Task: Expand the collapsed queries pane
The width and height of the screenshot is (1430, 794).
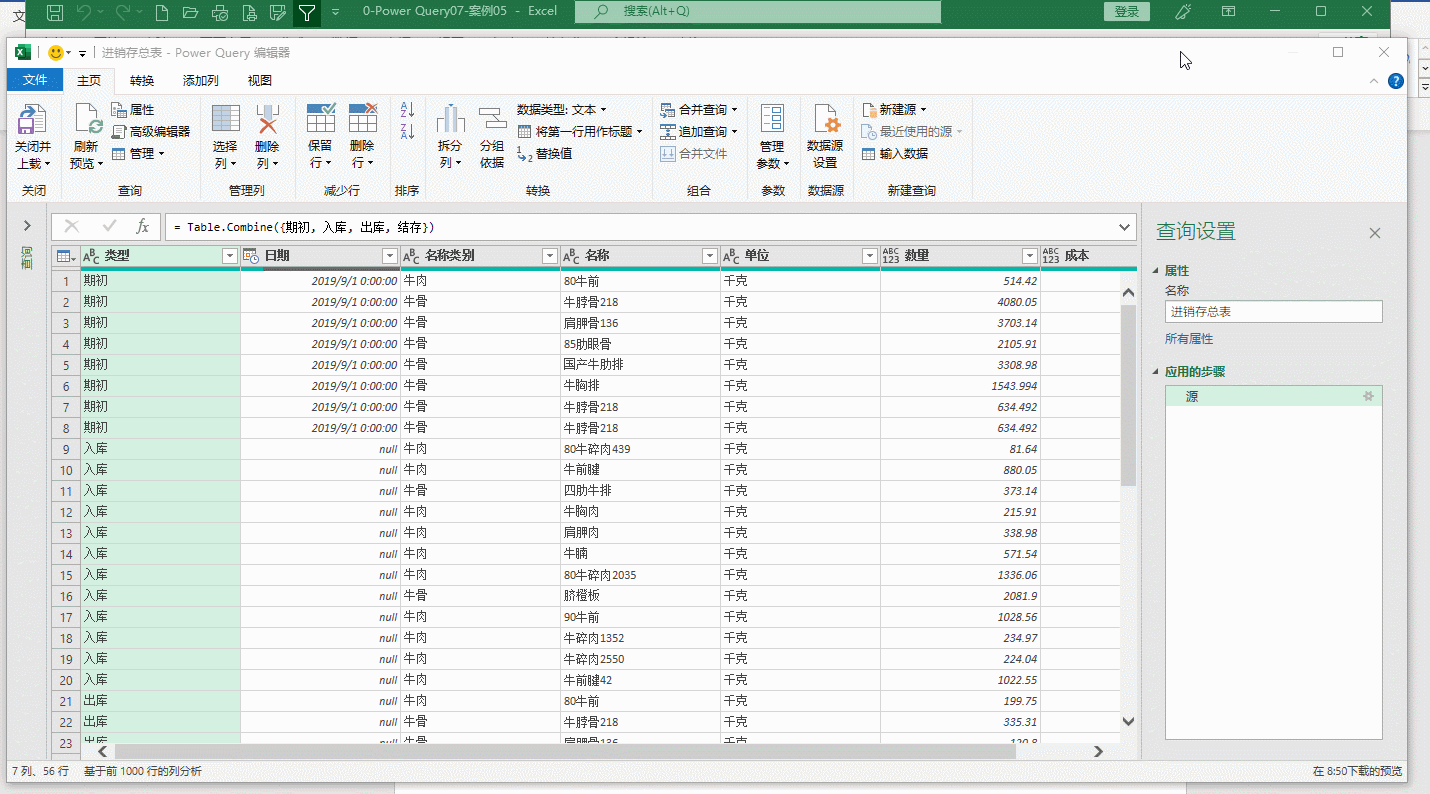Action: tap(27, 226)
